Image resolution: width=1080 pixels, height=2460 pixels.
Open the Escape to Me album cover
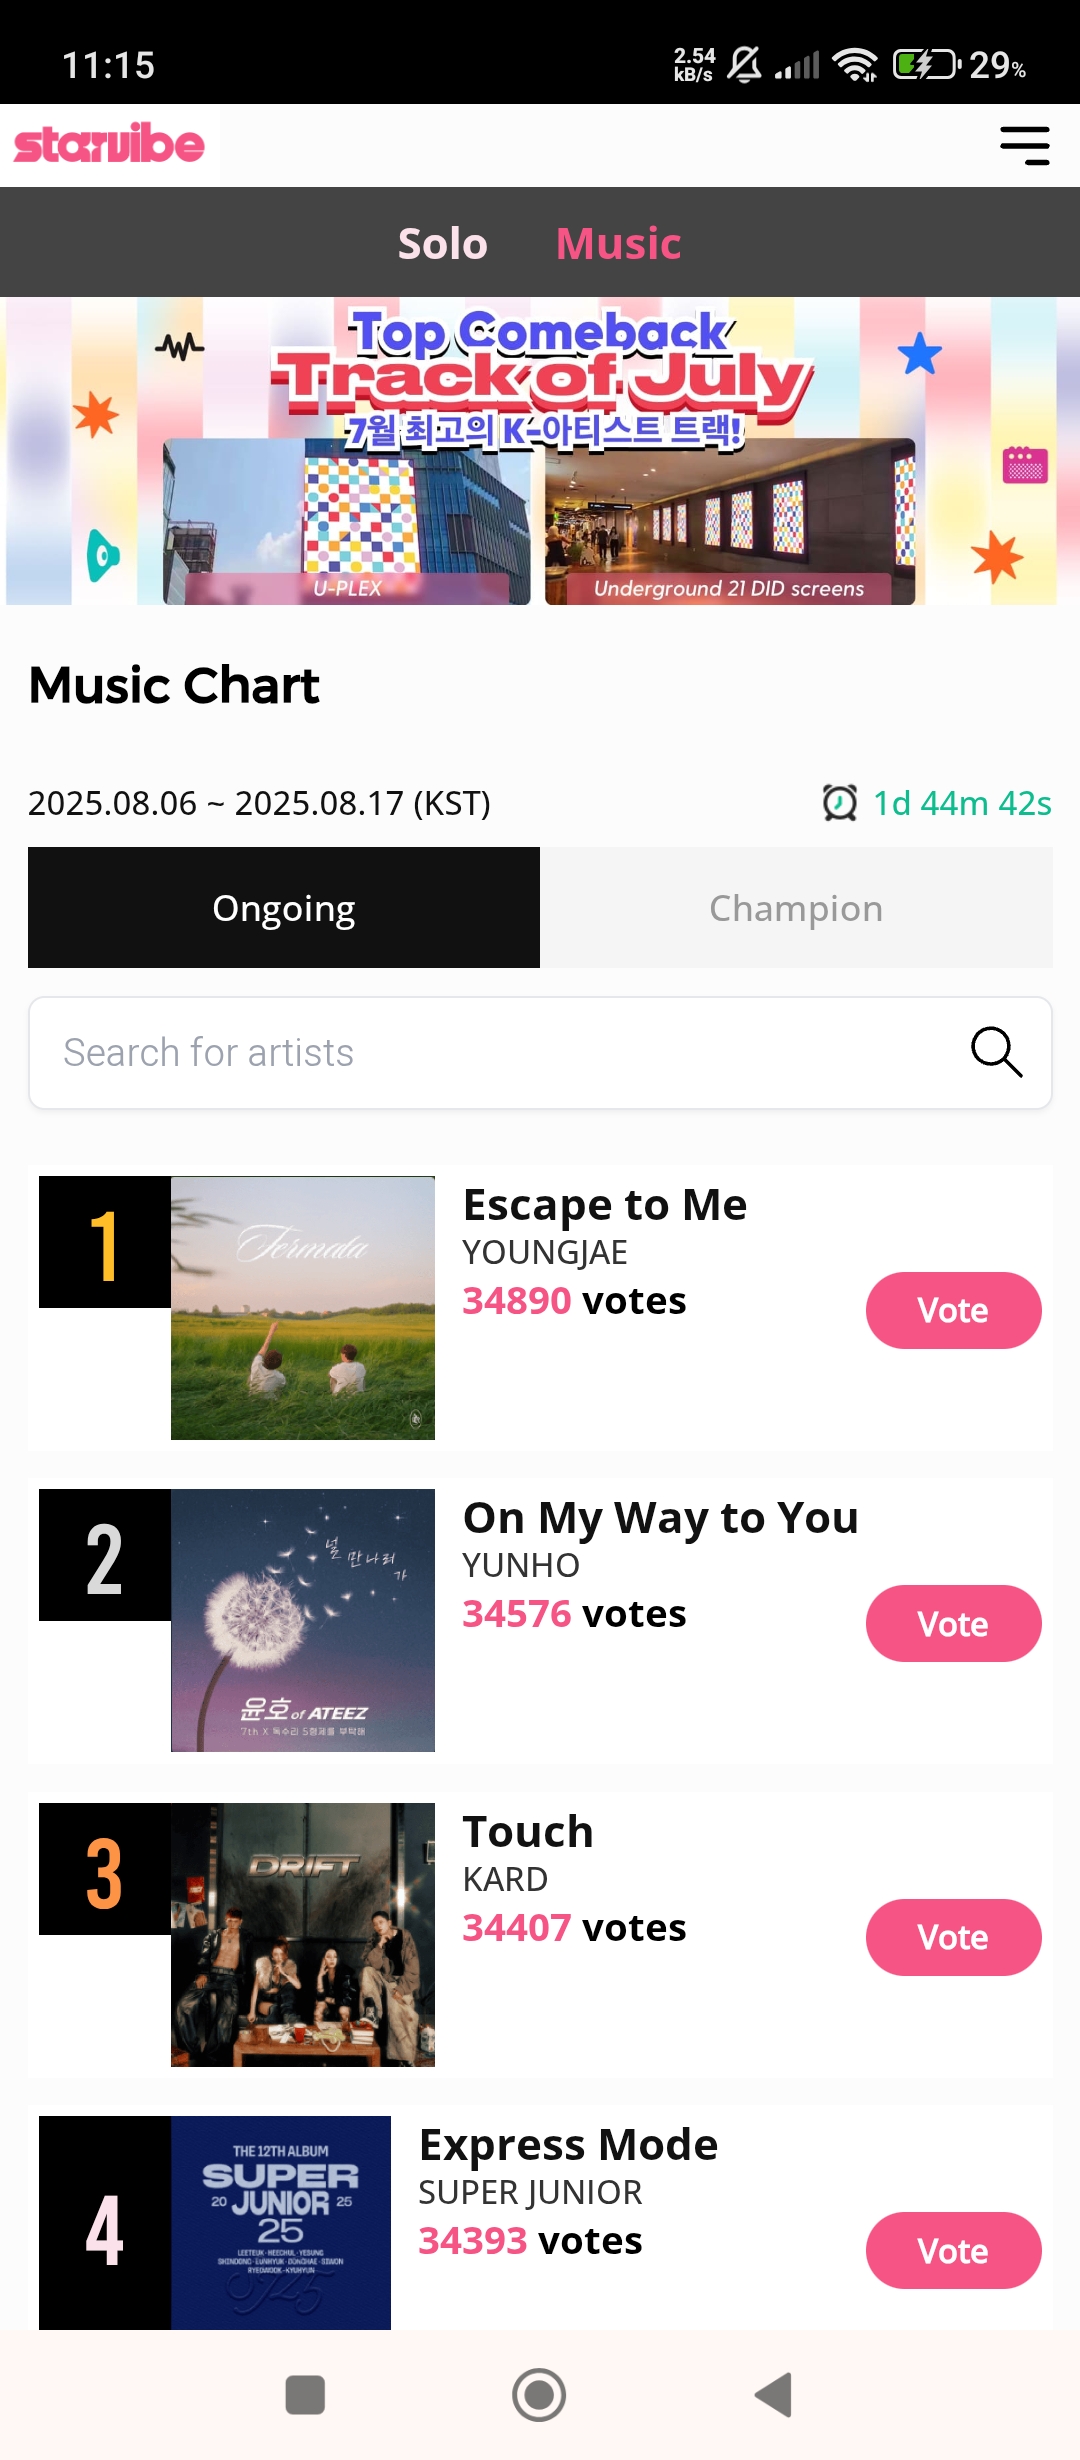pos(303,1308)
